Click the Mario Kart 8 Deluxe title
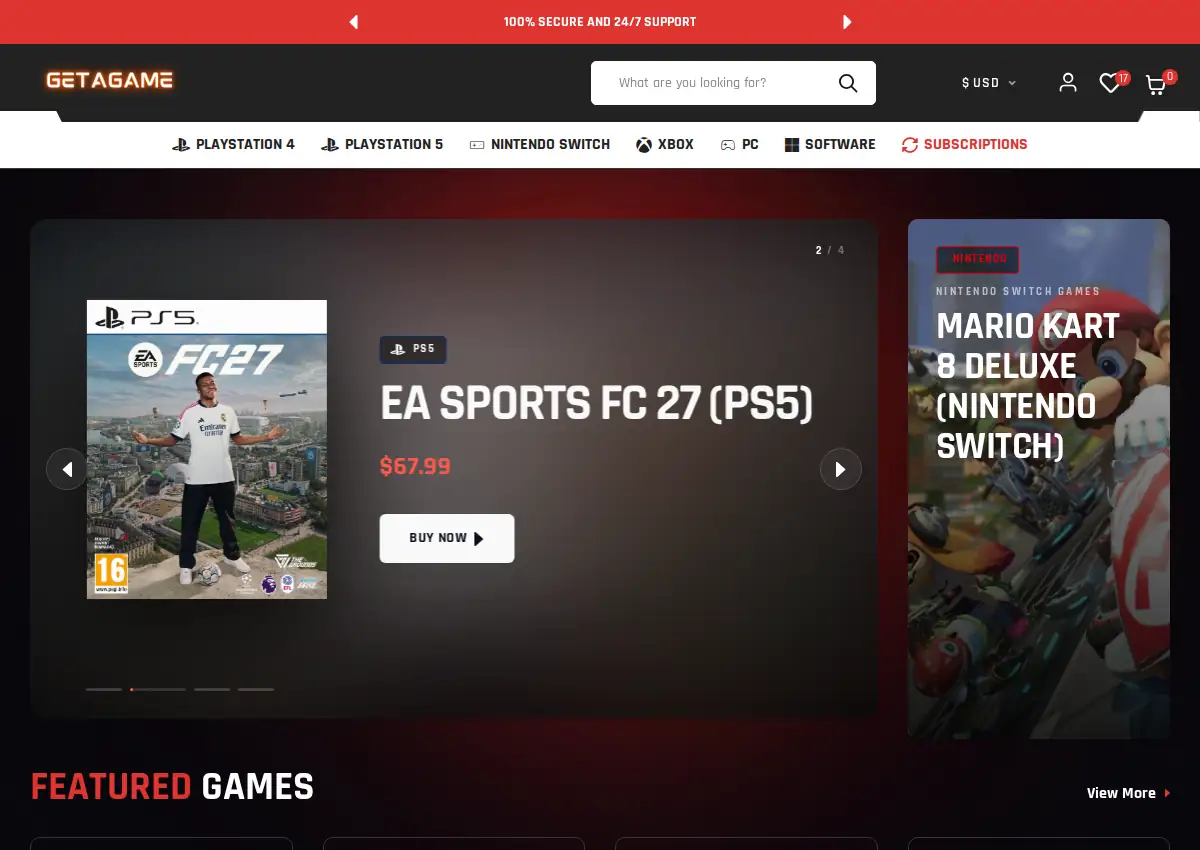1200x850 pixels. 1028,385
